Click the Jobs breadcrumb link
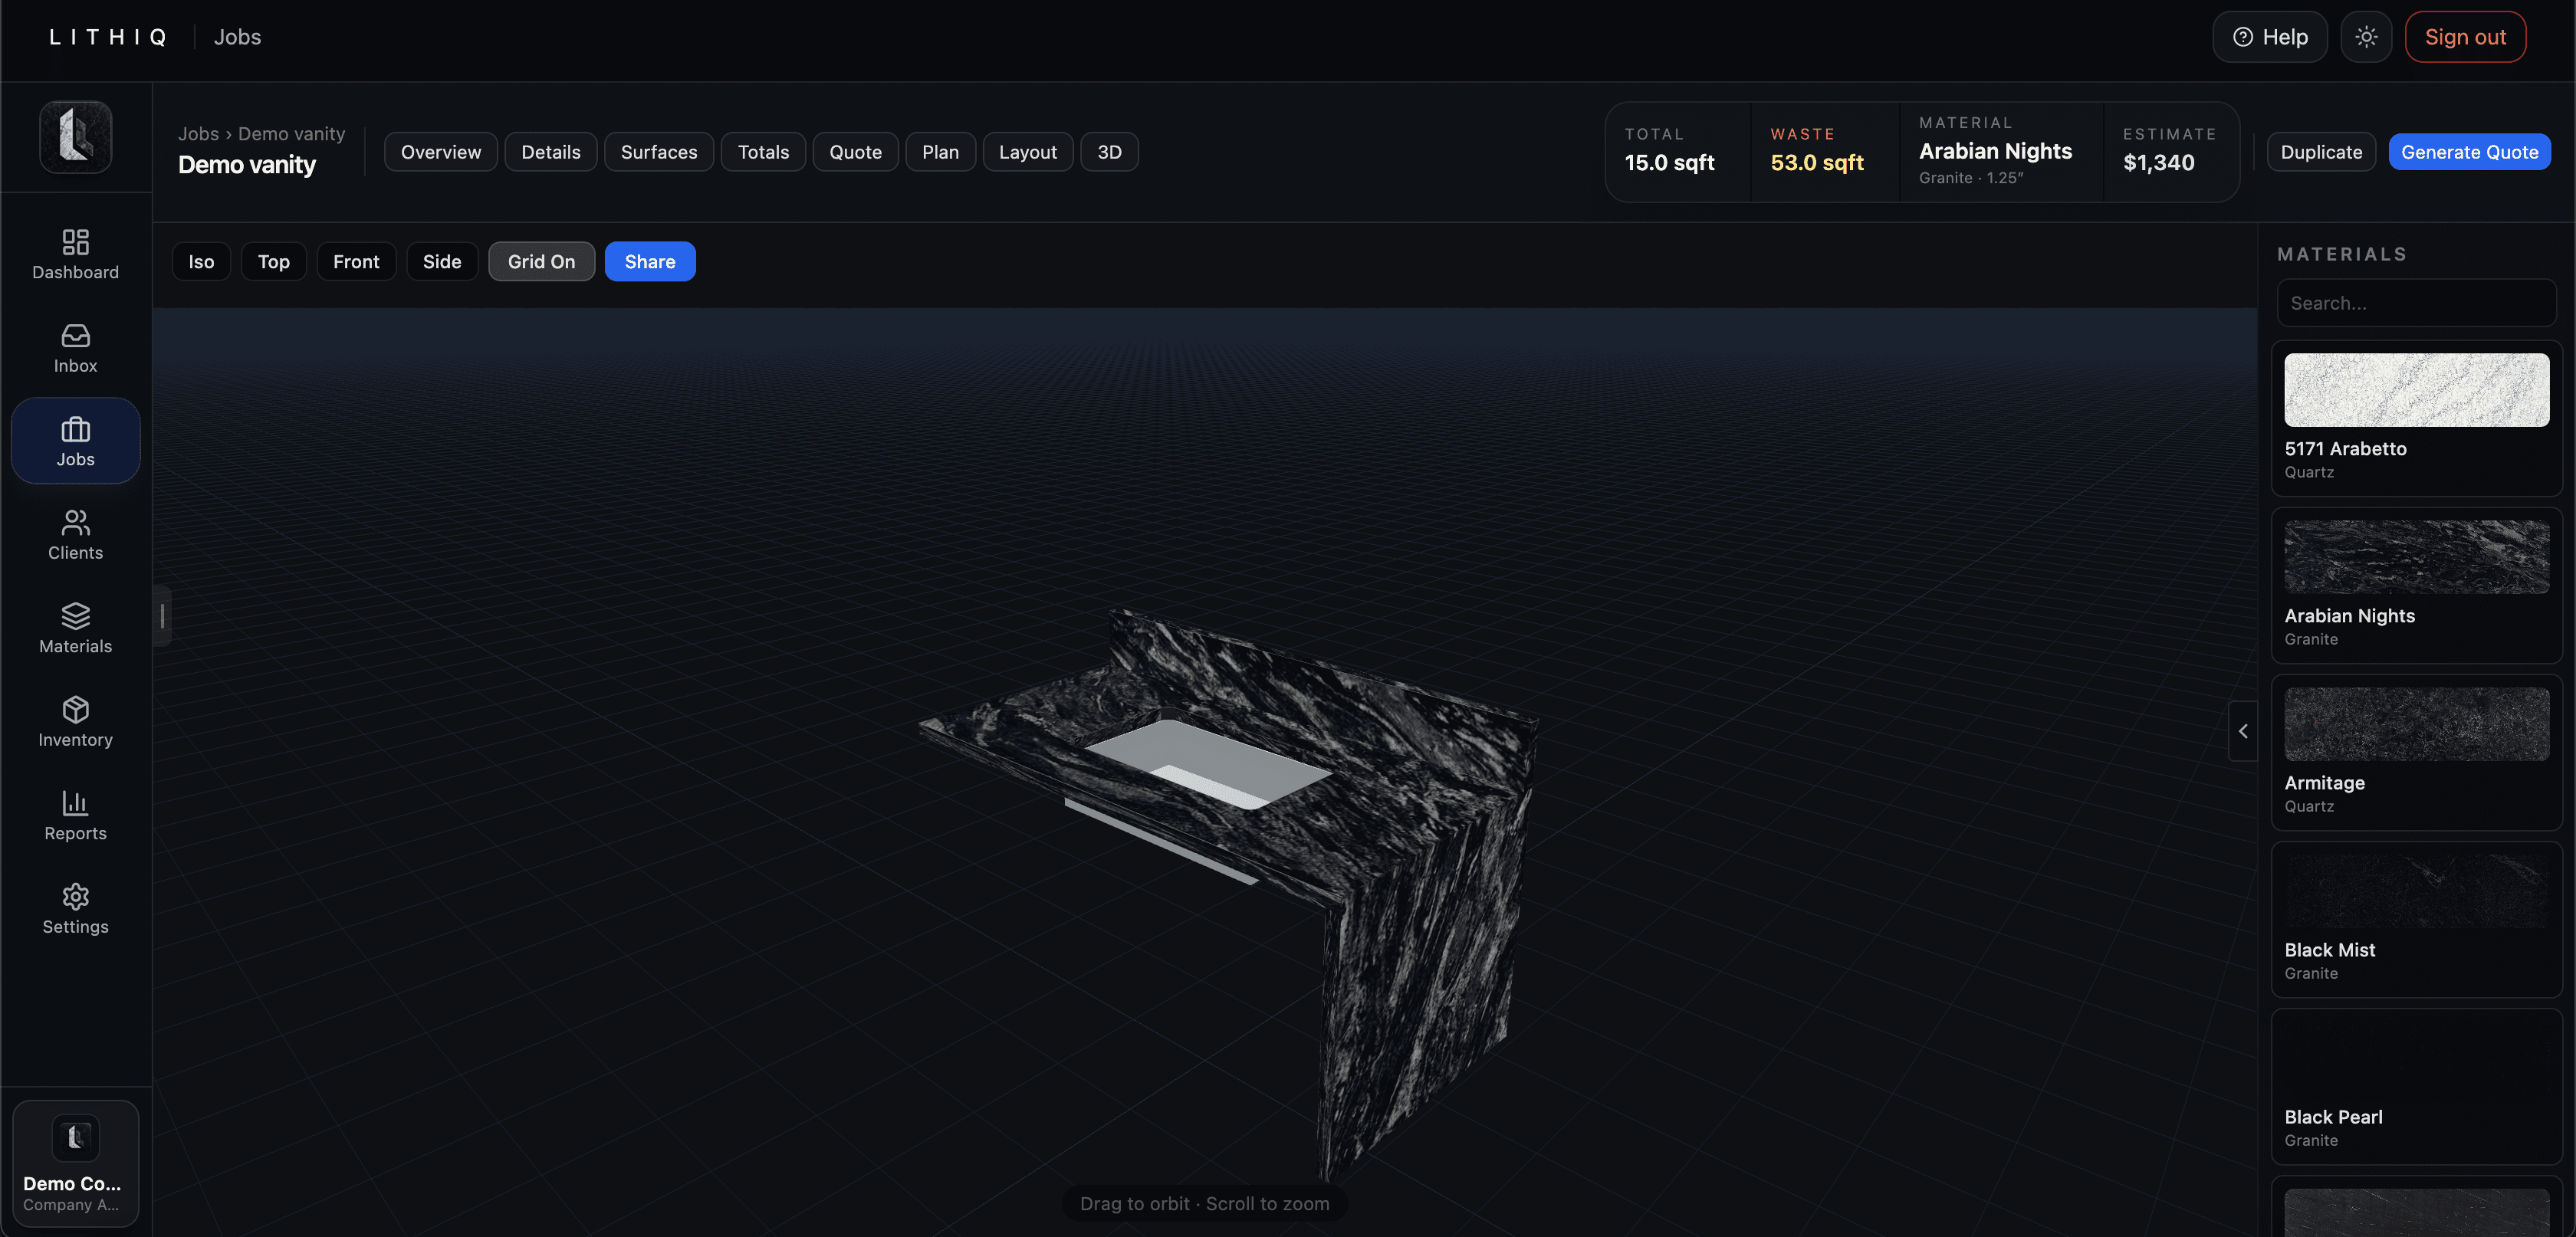The image size is (2576, 1237). coord(198,134)
